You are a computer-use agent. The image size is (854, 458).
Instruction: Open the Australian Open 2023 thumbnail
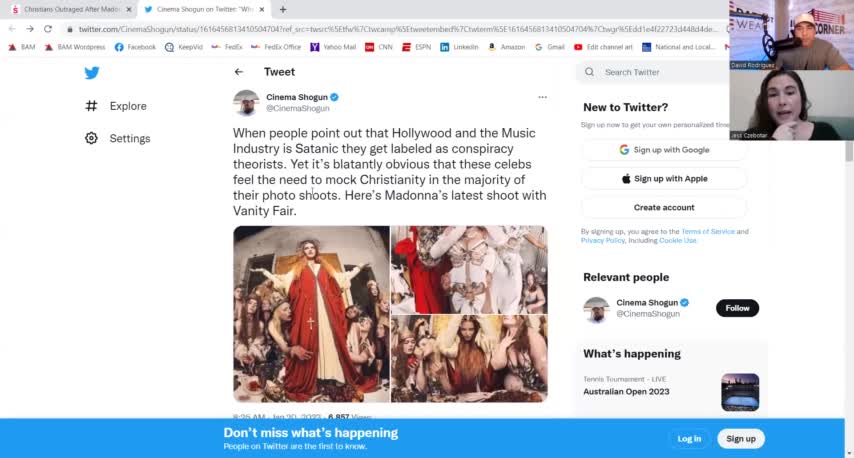[x=740, y=392]
